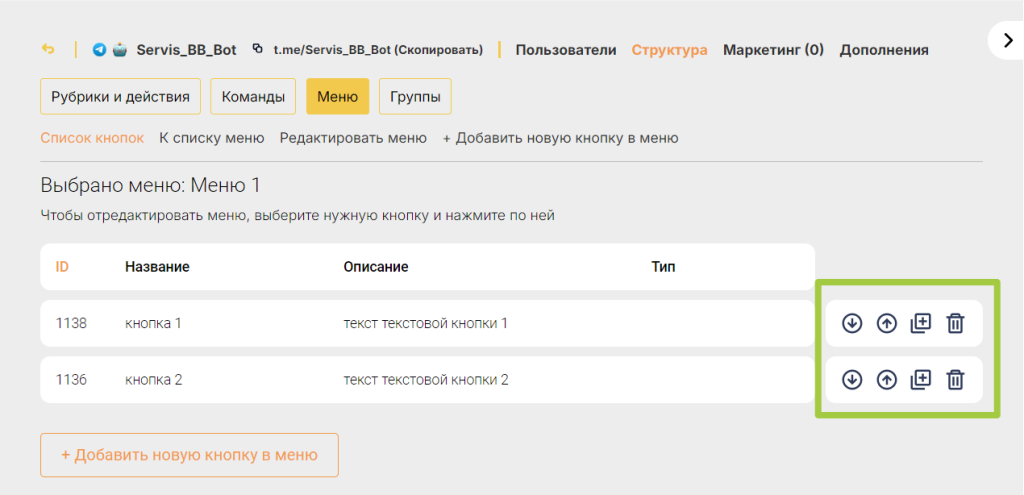Screen dimensions: 1024x495
Task: Click the Редактировать меню link
Action: 353,138
